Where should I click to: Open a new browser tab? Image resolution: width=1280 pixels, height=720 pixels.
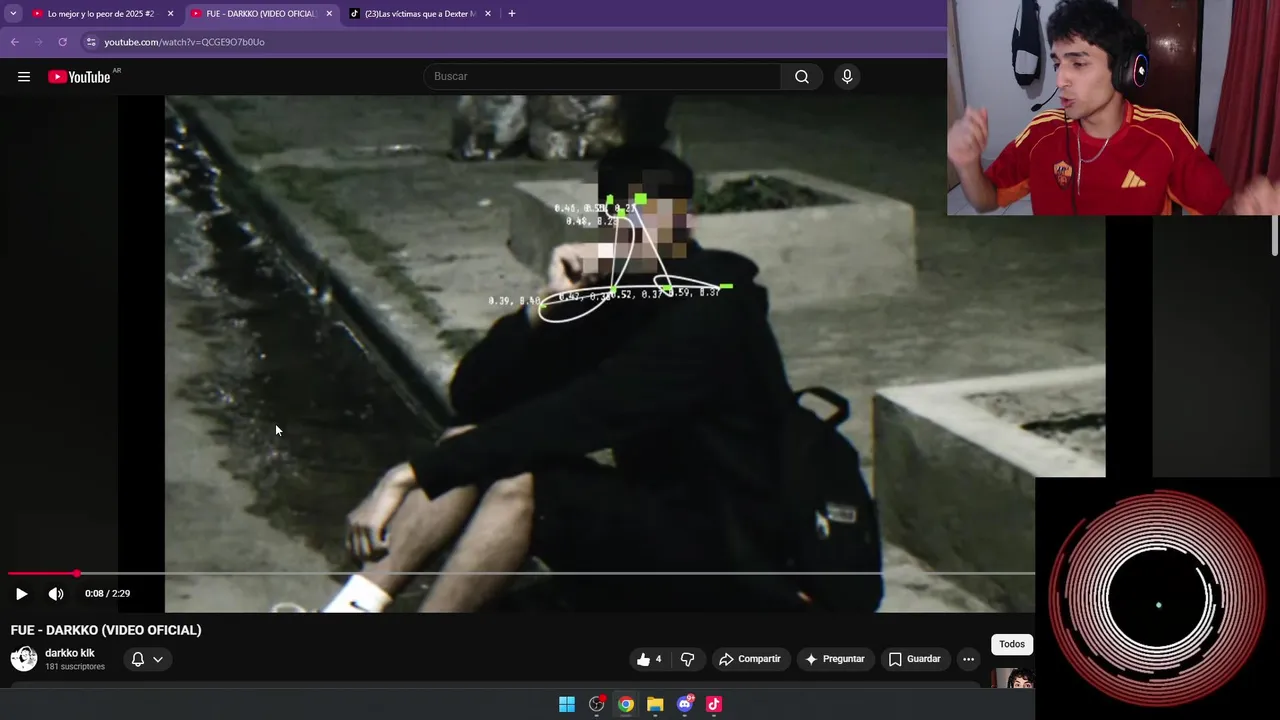(512, 14)
